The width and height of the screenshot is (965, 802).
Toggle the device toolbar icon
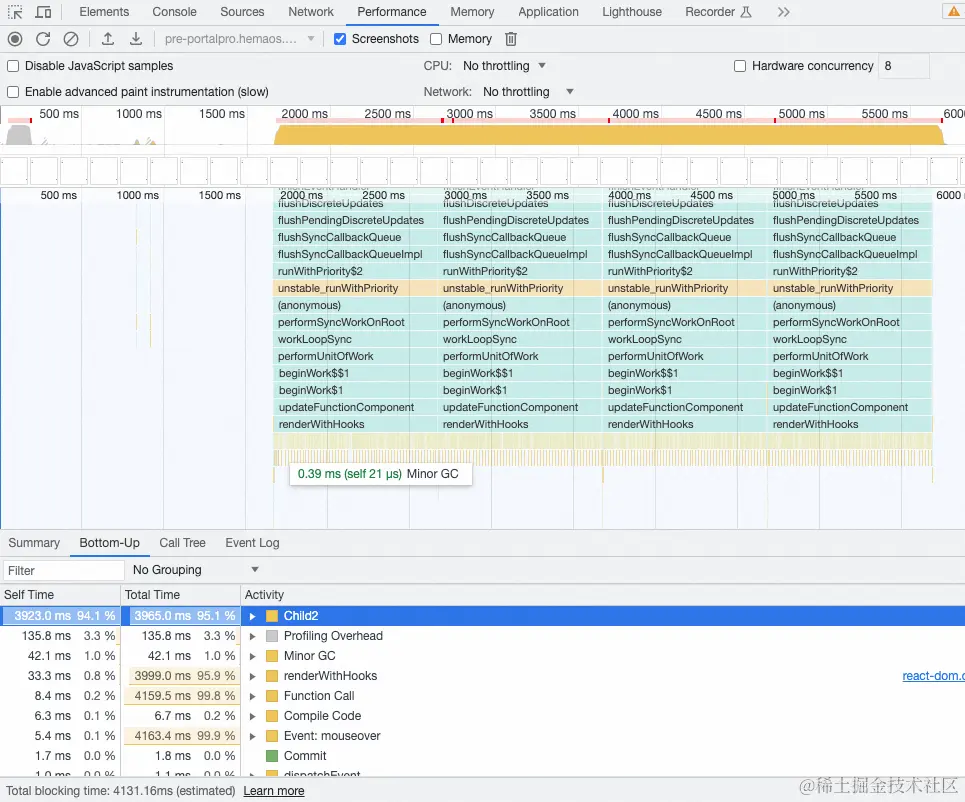click(43, 12)
